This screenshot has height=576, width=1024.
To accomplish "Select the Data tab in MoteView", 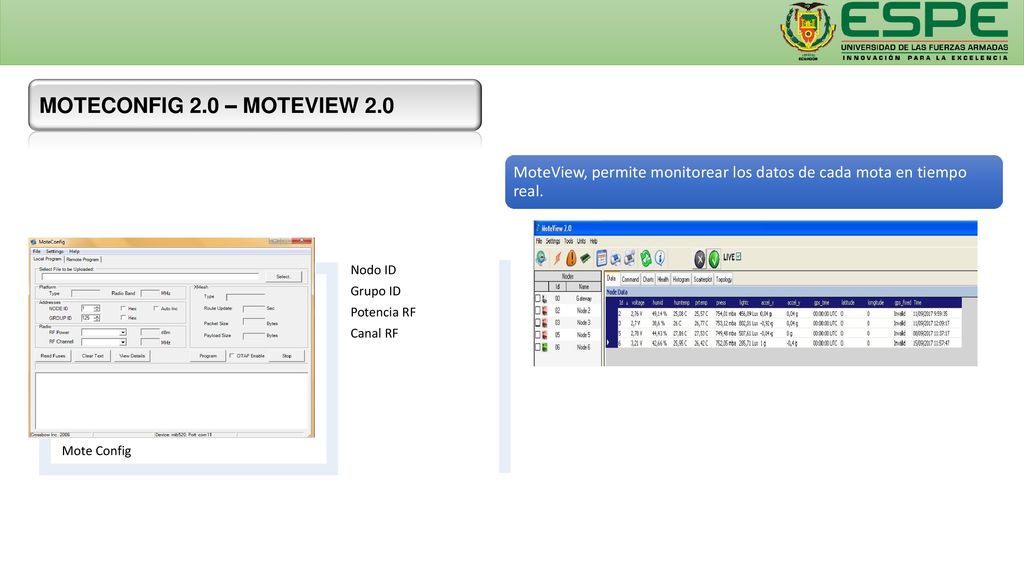I will point(611,279).
